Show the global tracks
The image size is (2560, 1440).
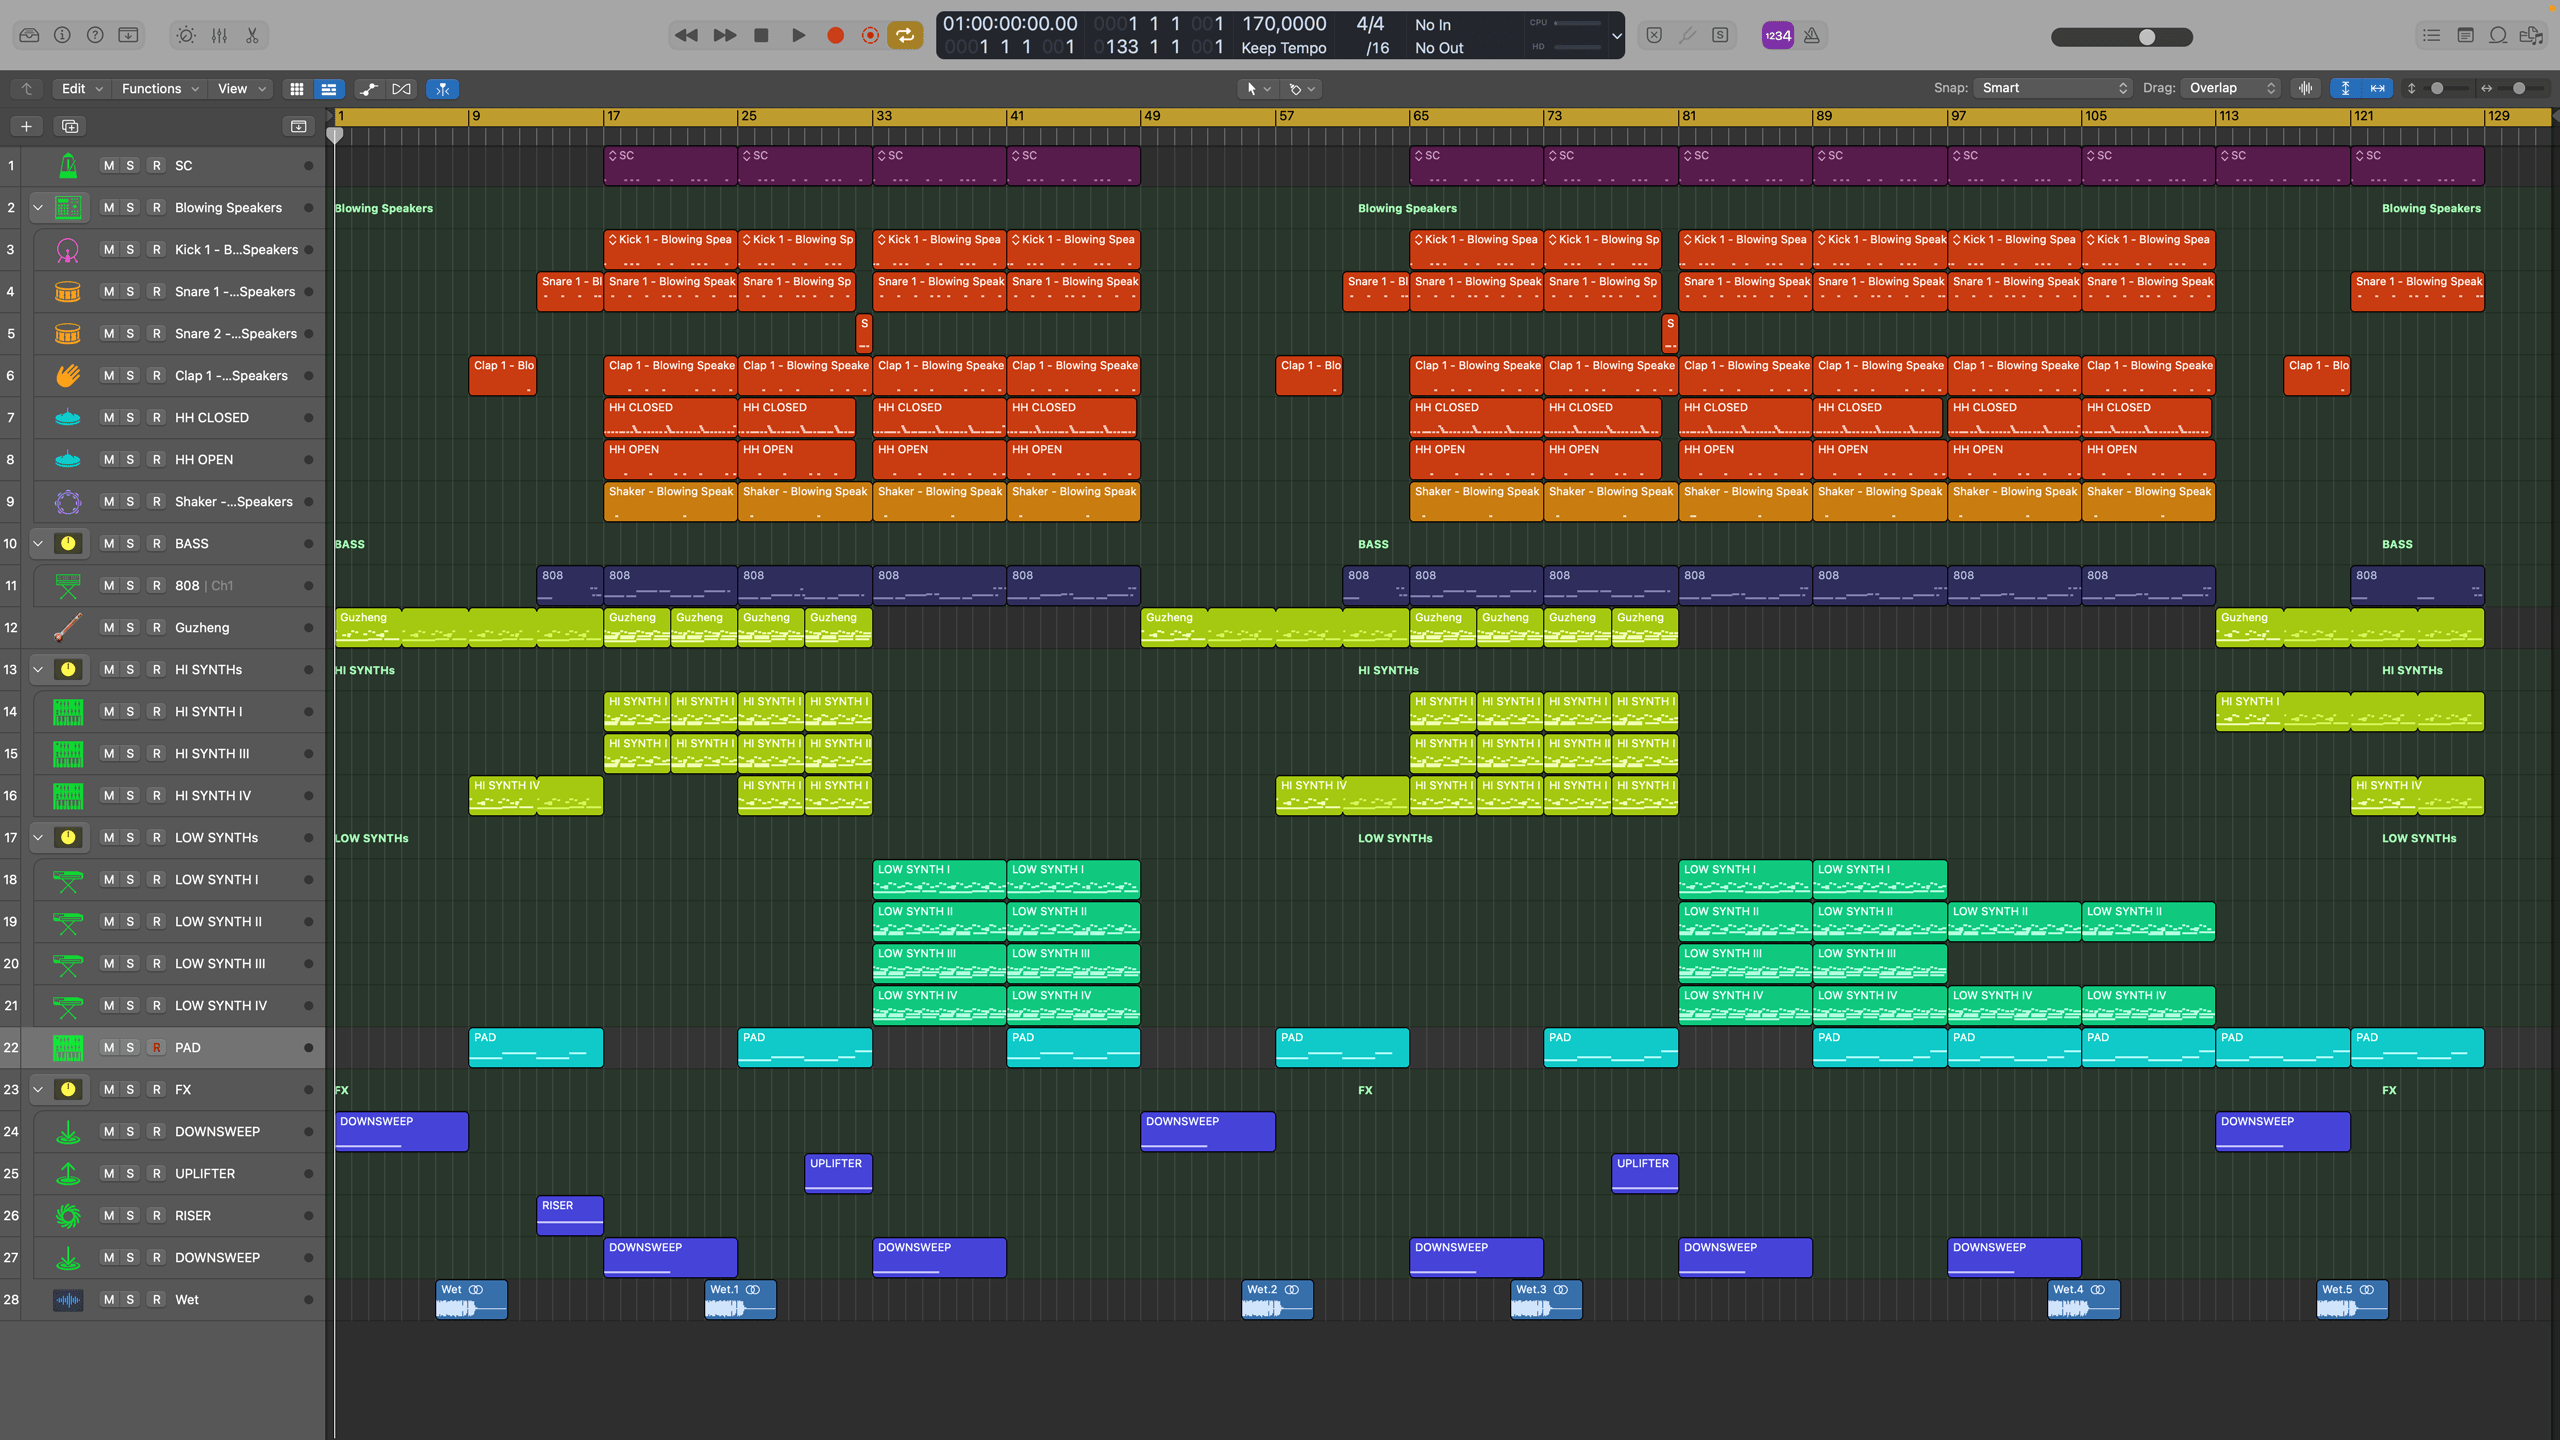click(298, 126)
